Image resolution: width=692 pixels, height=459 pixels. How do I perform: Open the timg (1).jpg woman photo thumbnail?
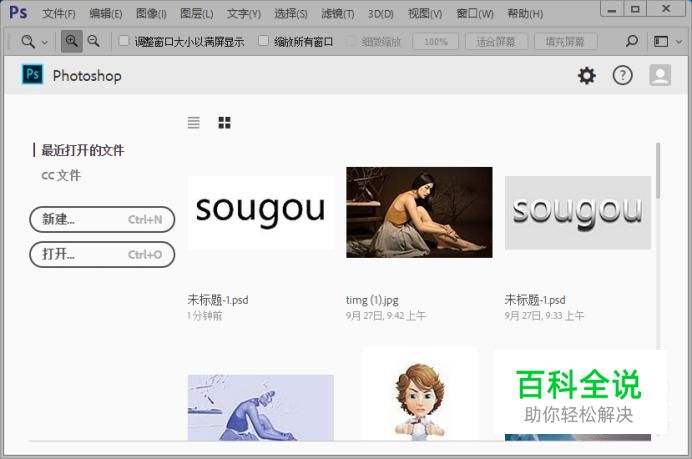pos(419,212)
